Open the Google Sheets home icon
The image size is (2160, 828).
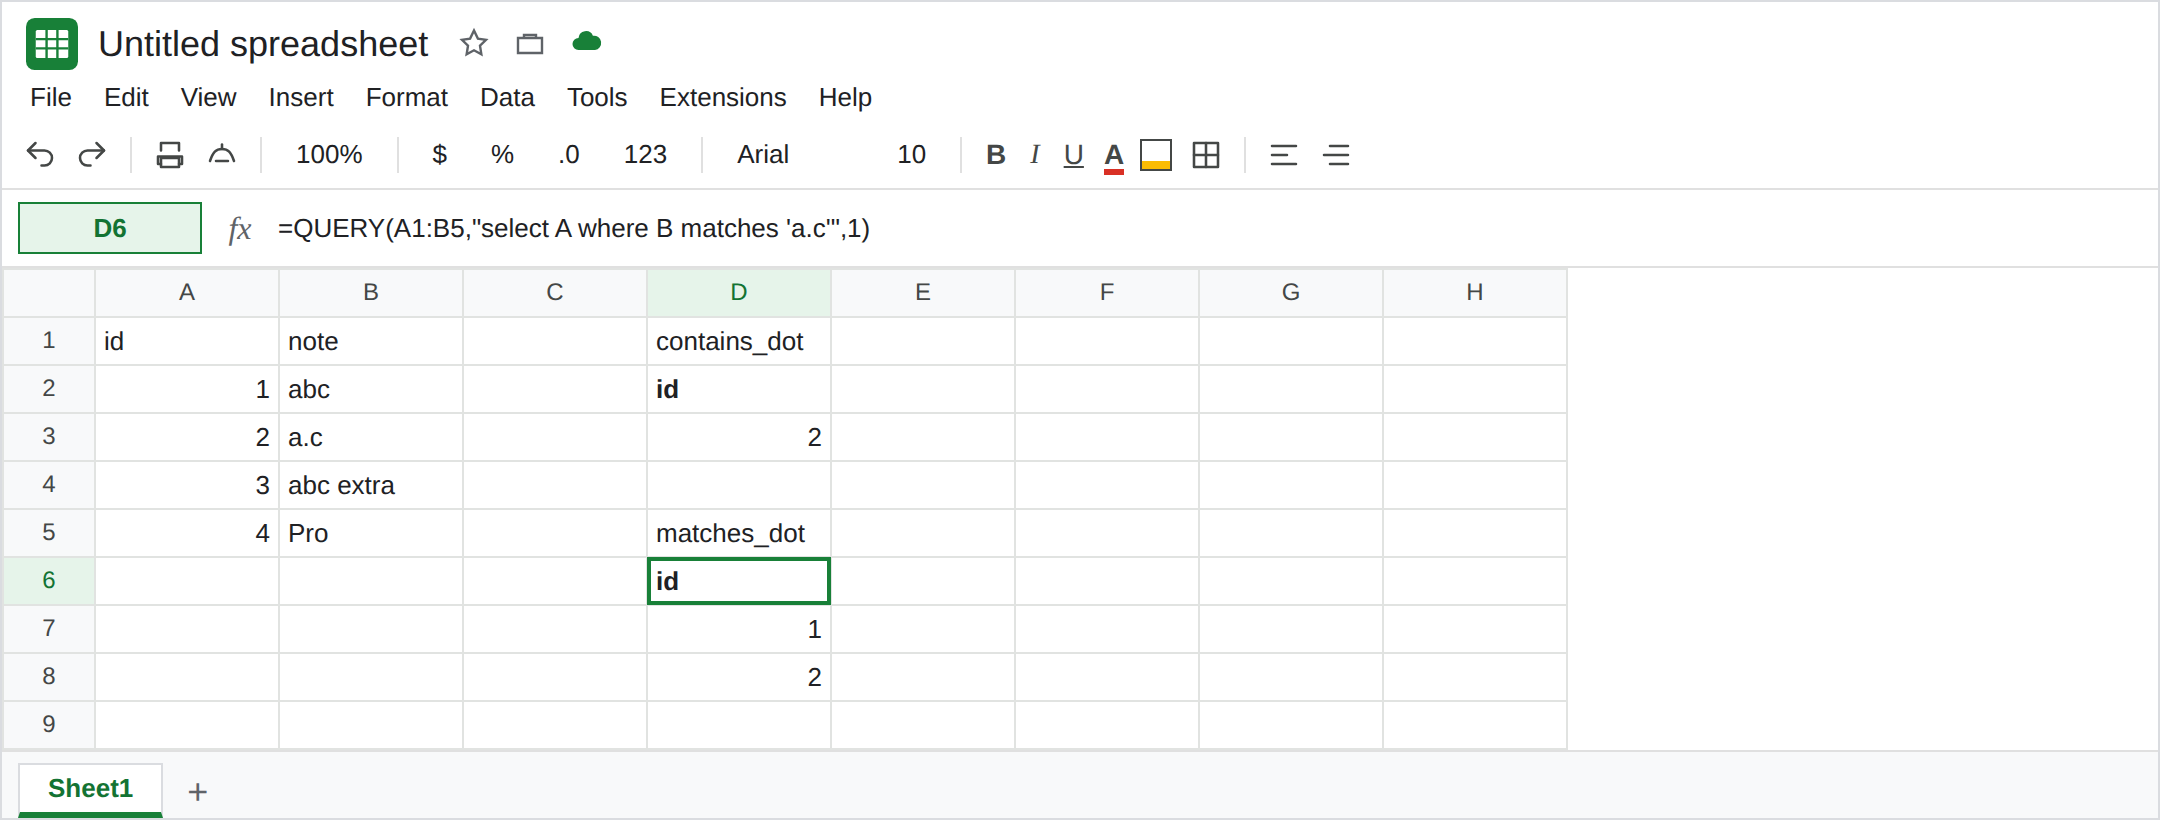(x=52, y=44)
